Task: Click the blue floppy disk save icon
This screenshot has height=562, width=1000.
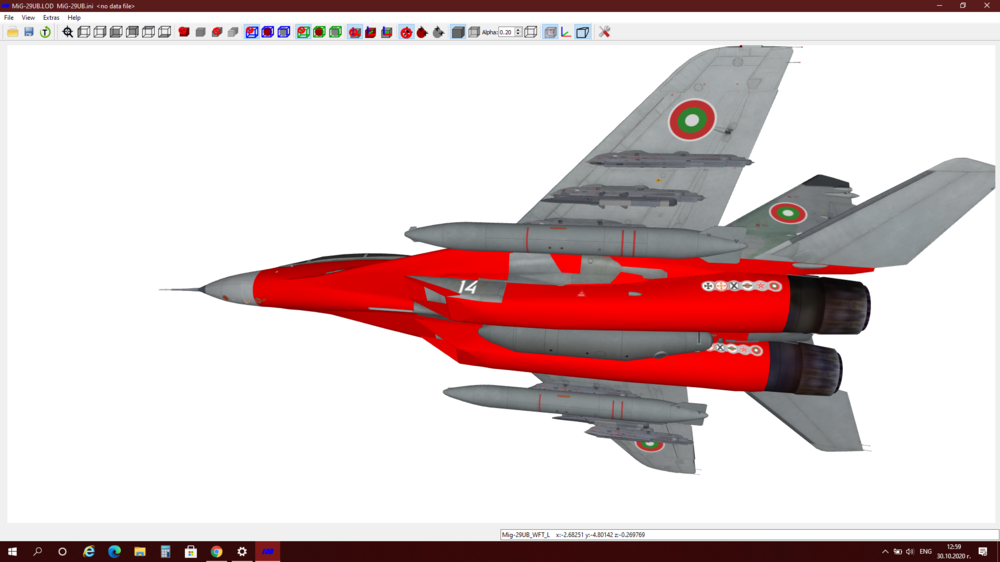Action: [29, 32]
